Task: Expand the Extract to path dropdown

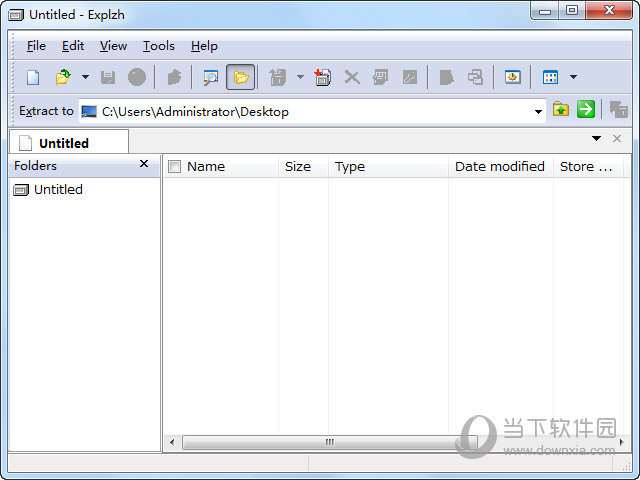Action: pyautogui.click(x=538, y=111)
